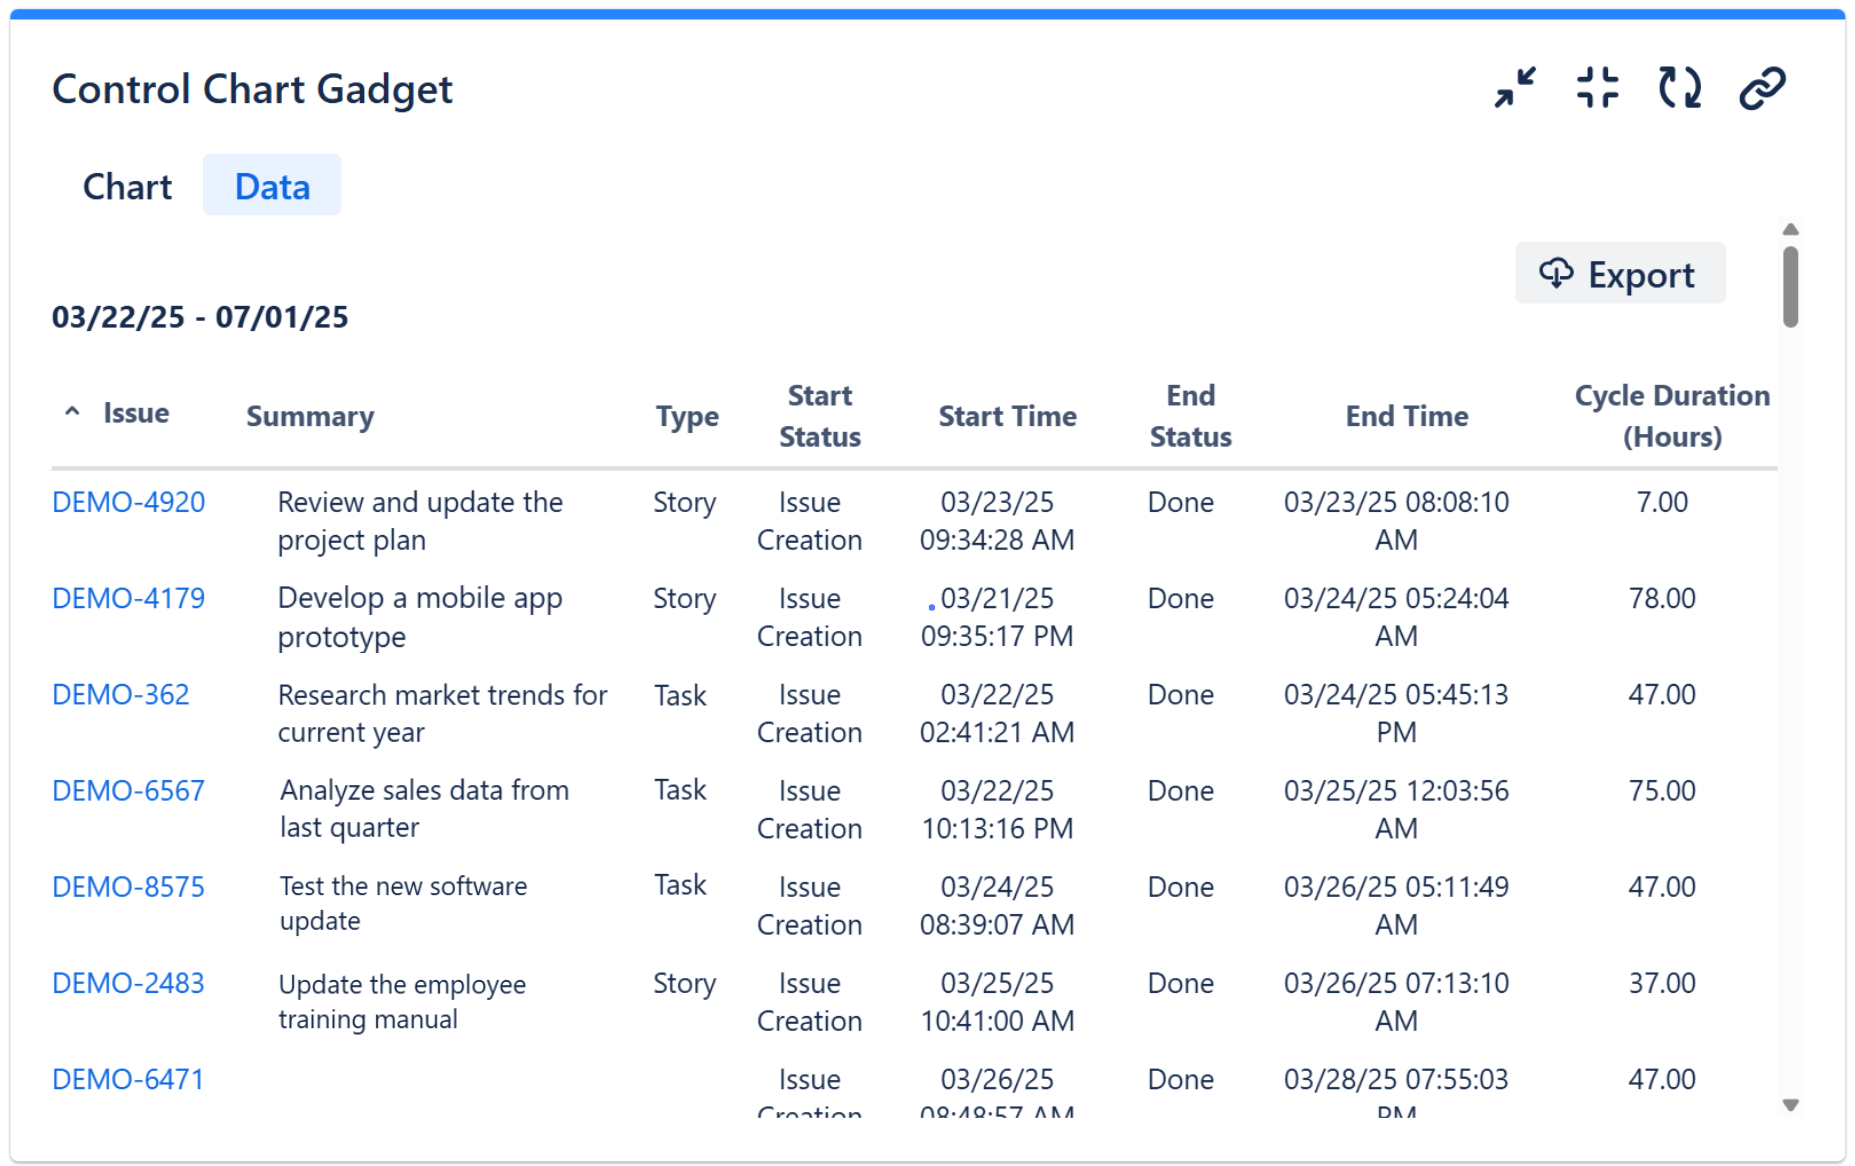The image size is (1855, 1166).
Task: Open issue DEMO-4179
Action: click(128, 598)
